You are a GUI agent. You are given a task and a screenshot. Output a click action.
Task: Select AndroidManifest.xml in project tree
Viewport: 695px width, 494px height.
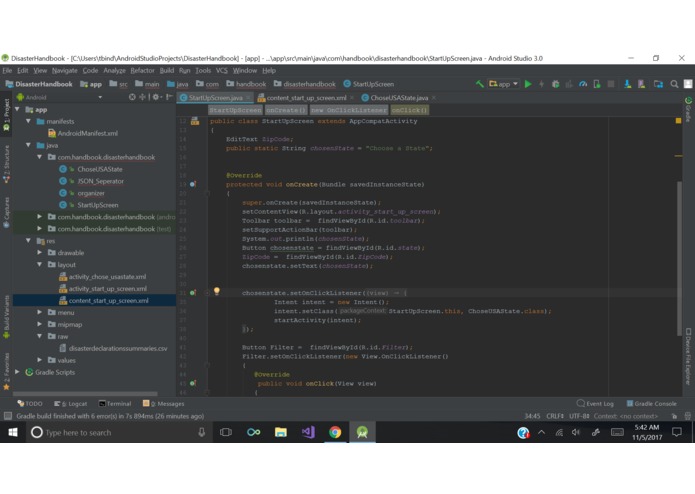pos(82,133)
